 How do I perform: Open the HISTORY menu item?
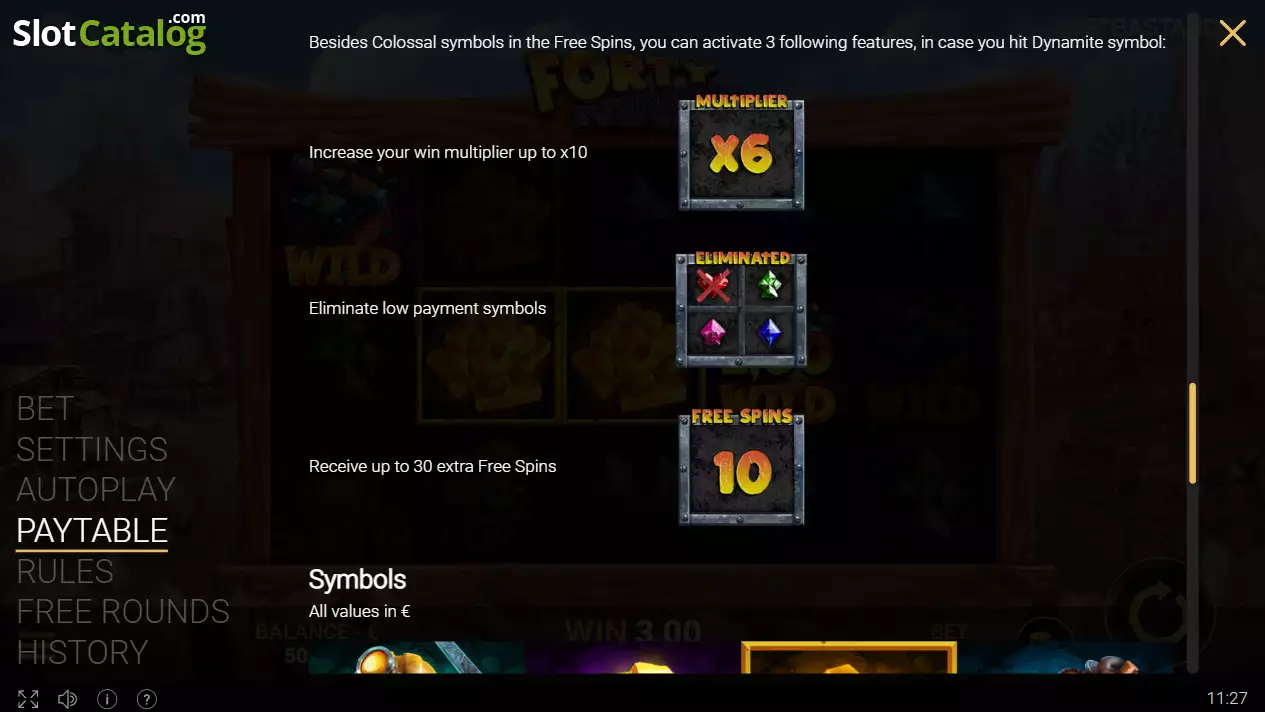[82, 652]
